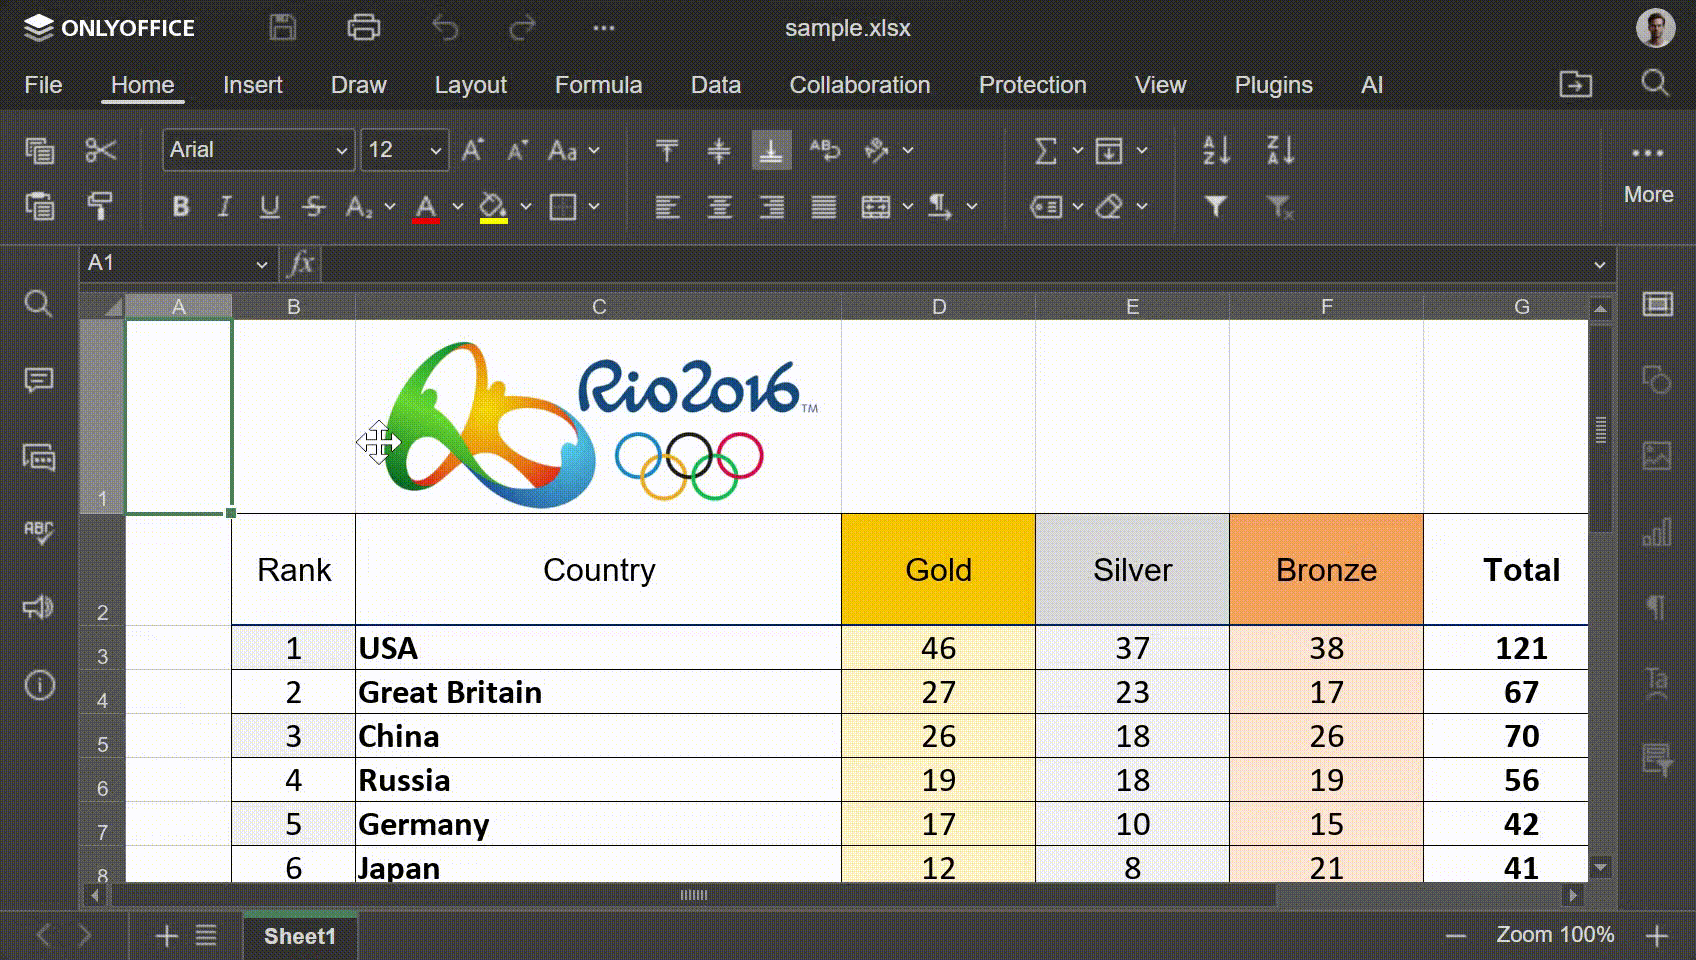Add a new sheet with plus button
This screenshot has width=1696, height=960.
tap(167, 936)
